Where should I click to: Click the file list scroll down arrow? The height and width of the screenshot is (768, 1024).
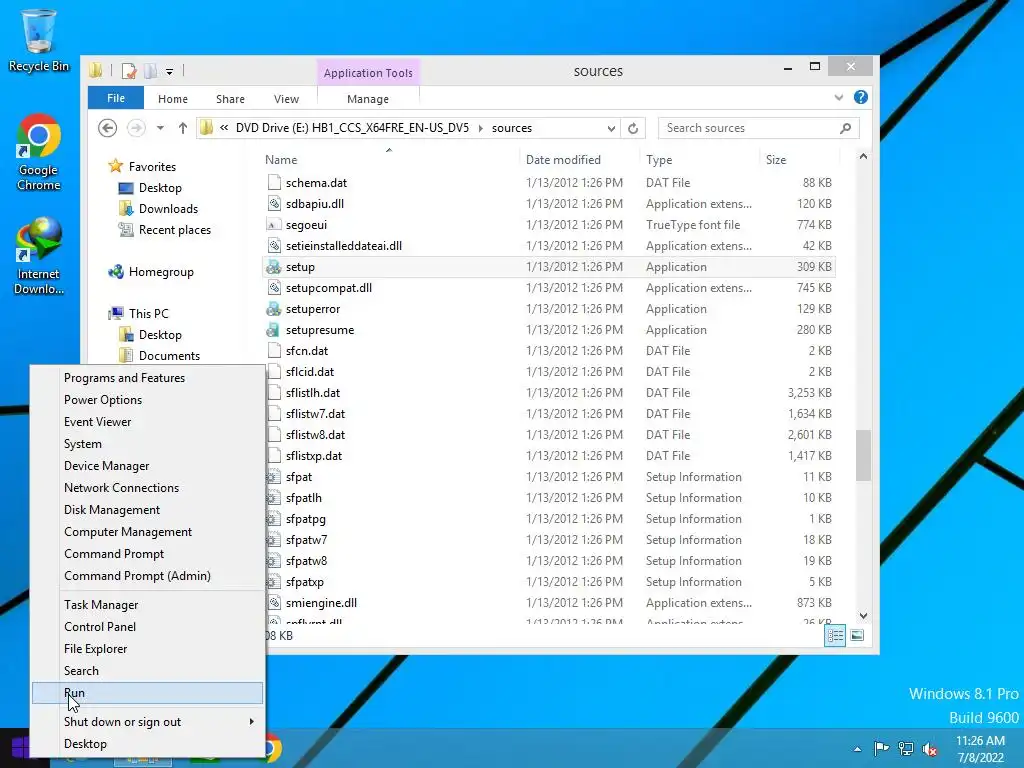point(863,616)
